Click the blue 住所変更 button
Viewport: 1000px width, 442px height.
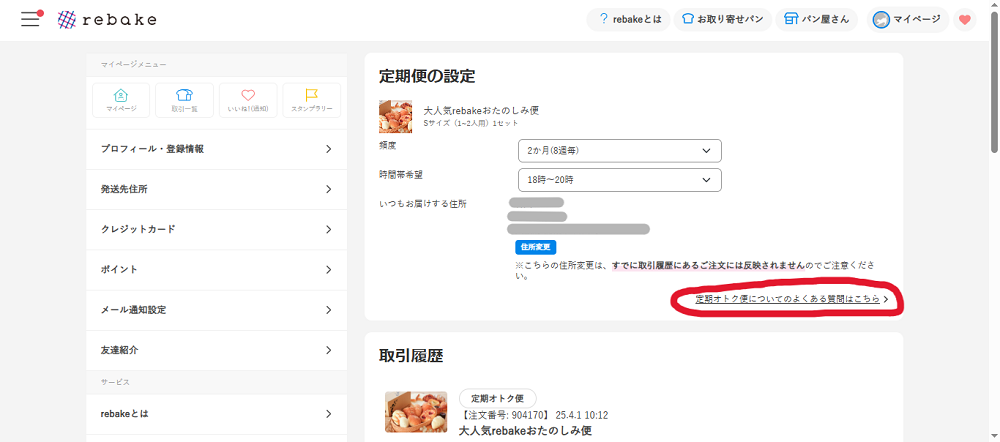click(x=536, y=247)
